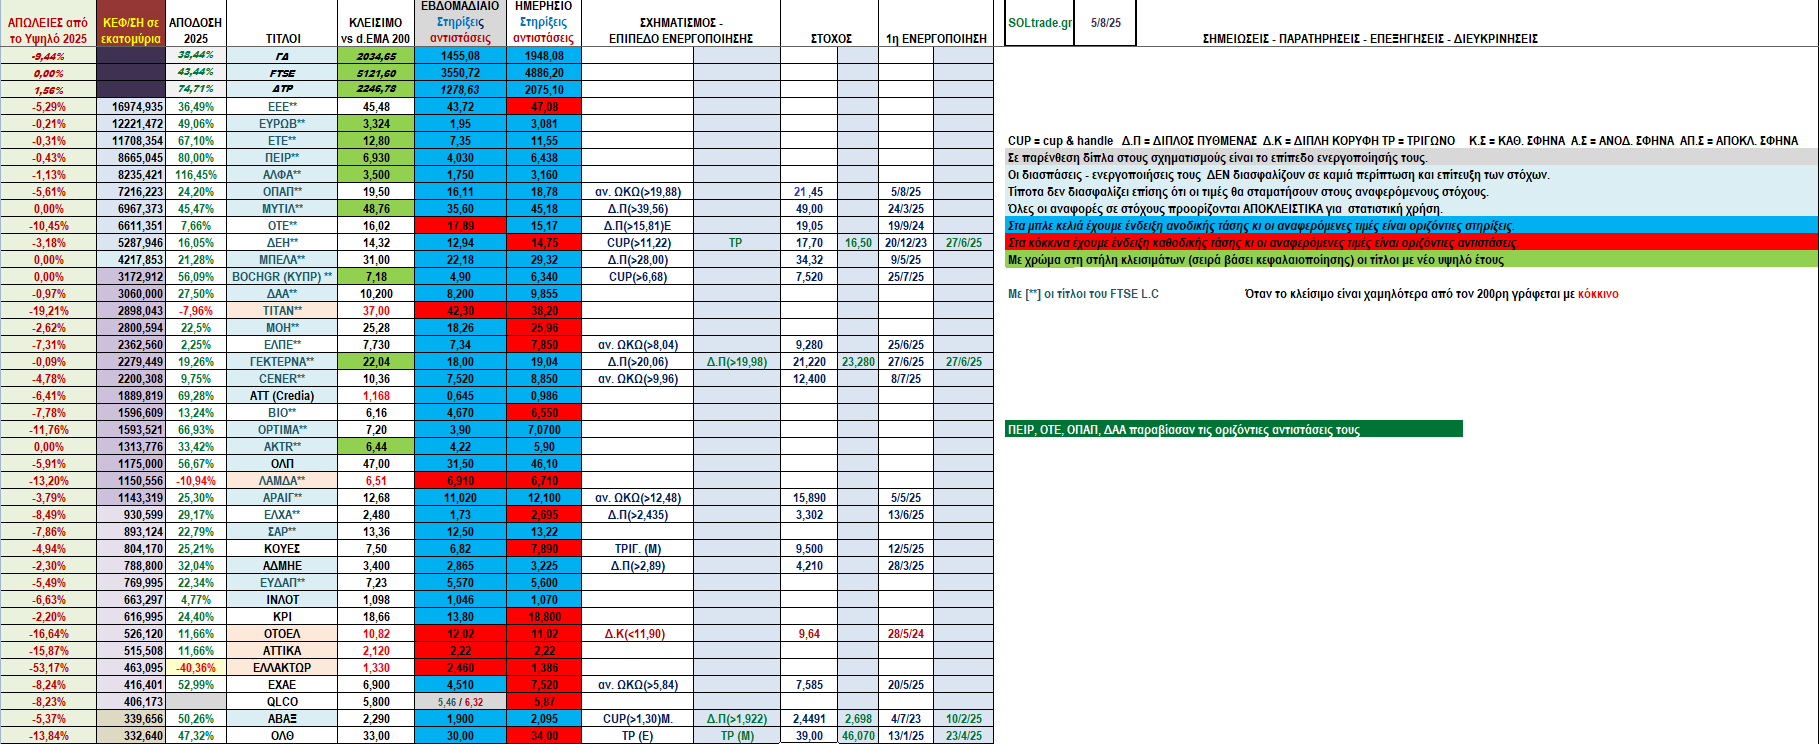Select the ΔΤΡ index title cell
The image size is (1819, 744).
283,90
